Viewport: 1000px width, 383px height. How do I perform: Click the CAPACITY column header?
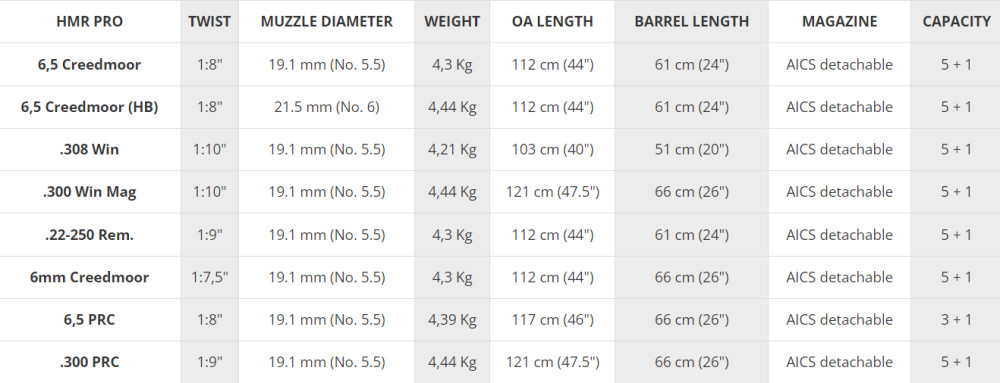tap(956, 22)
